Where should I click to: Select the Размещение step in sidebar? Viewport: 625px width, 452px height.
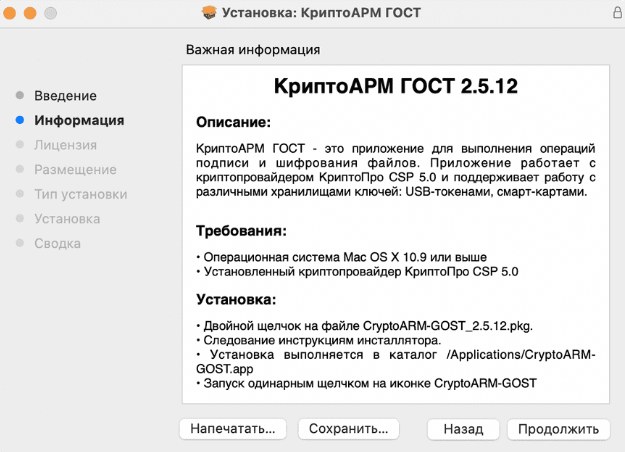75,170
